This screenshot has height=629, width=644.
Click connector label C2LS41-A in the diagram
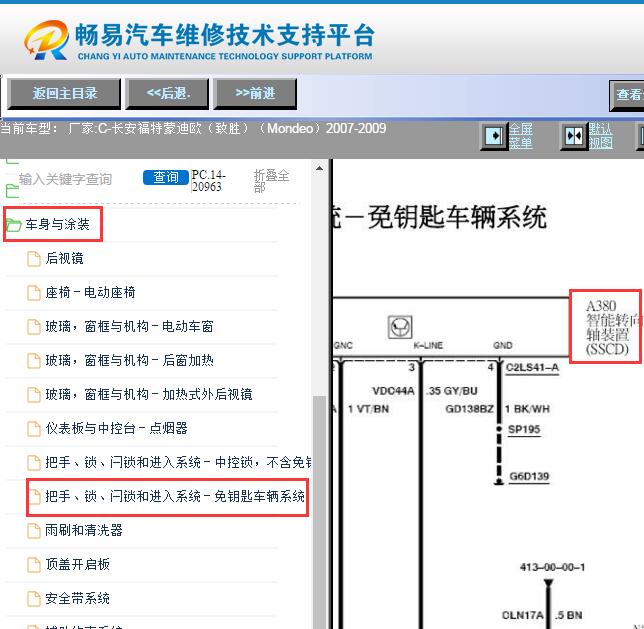[x=532, y=367]
